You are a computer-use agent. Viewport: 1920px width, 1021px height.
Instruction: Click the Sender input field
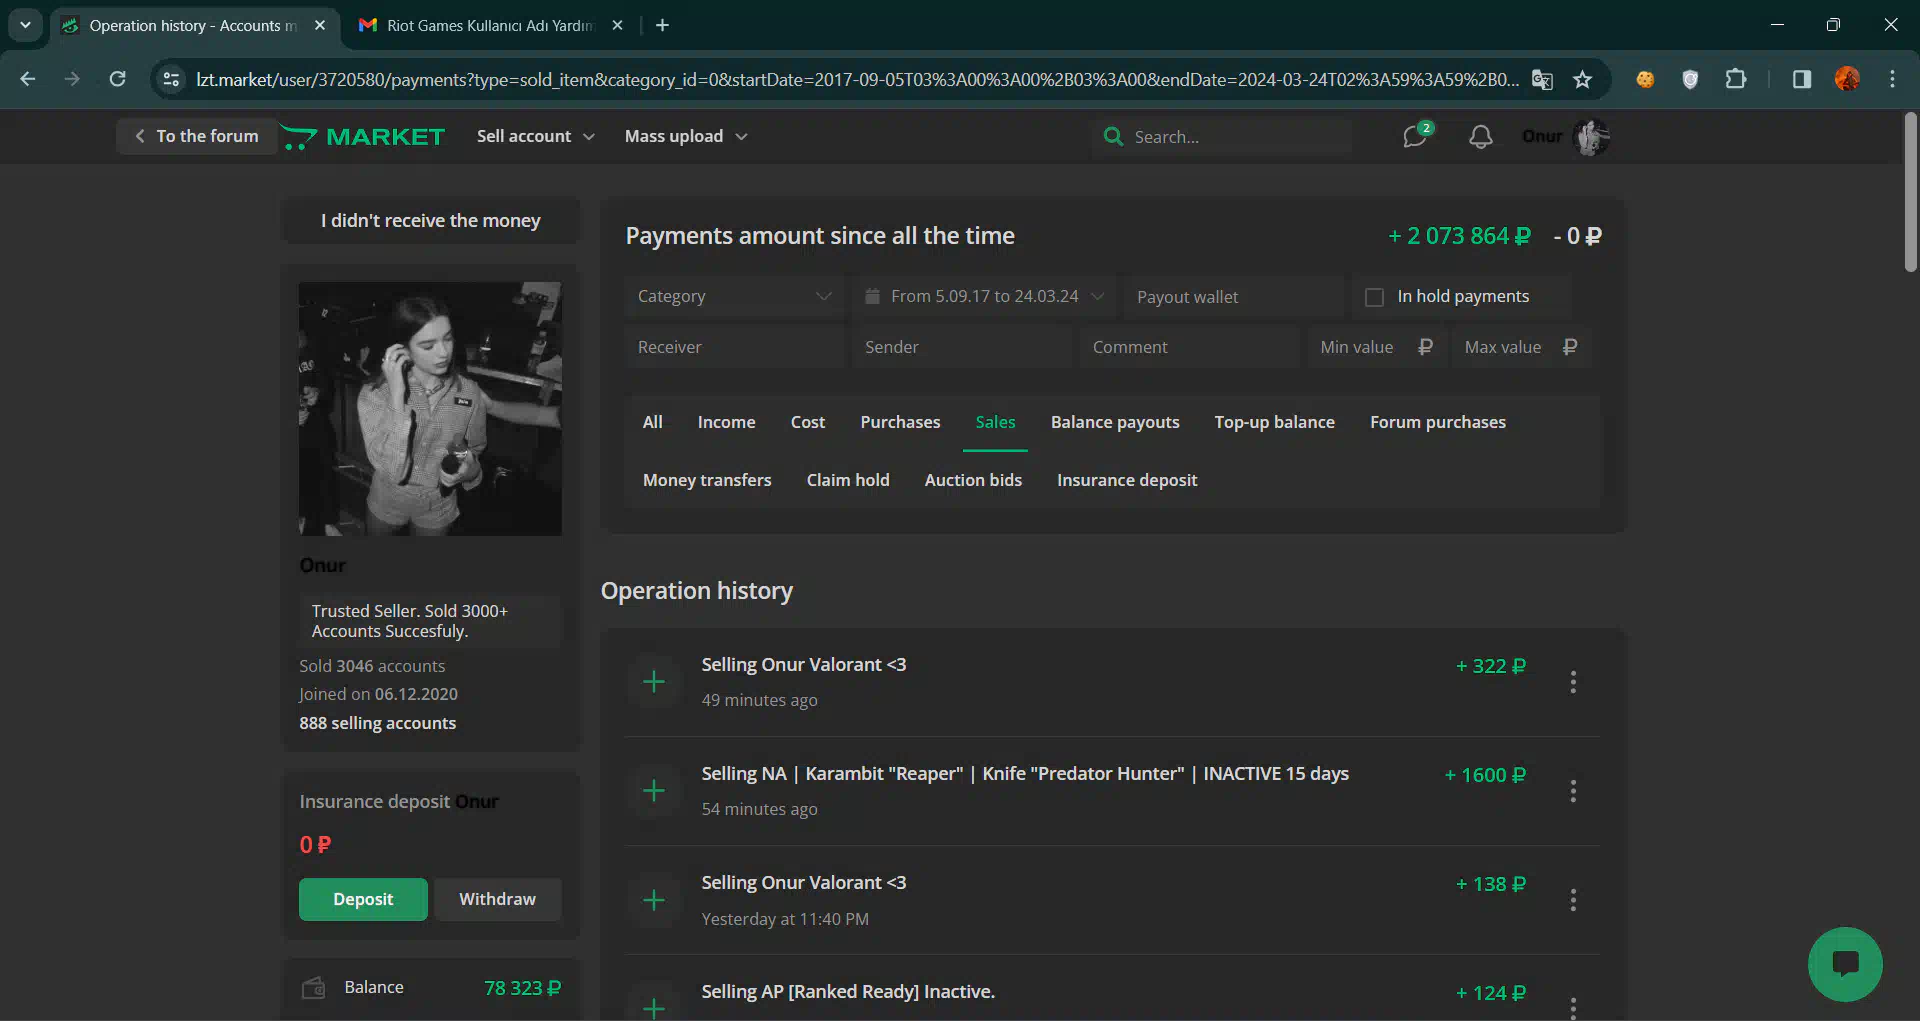[x=962, y=347]
